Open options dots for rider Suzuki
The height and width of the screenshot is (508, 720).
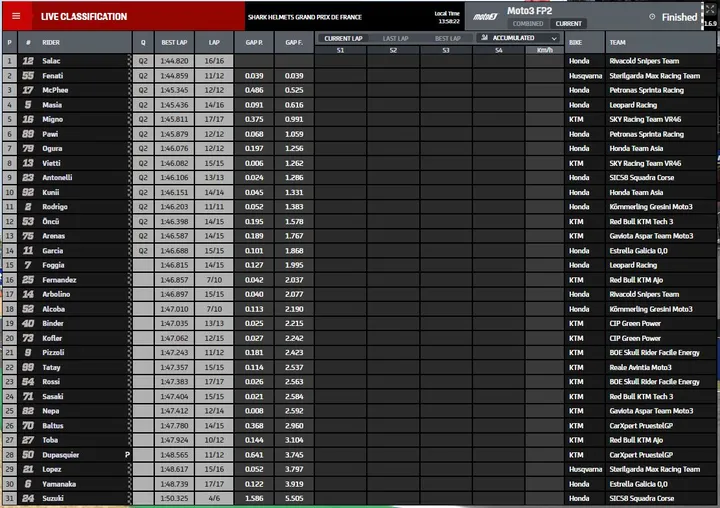point(129,498)
